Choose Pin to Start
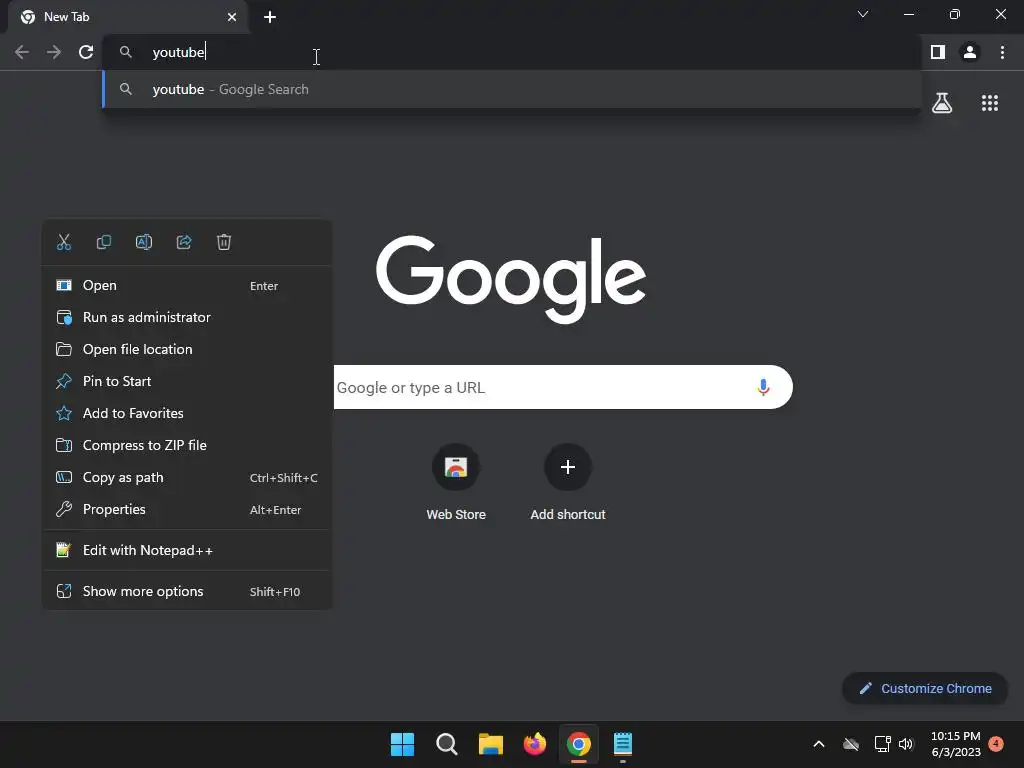 [x=187, y=381]
